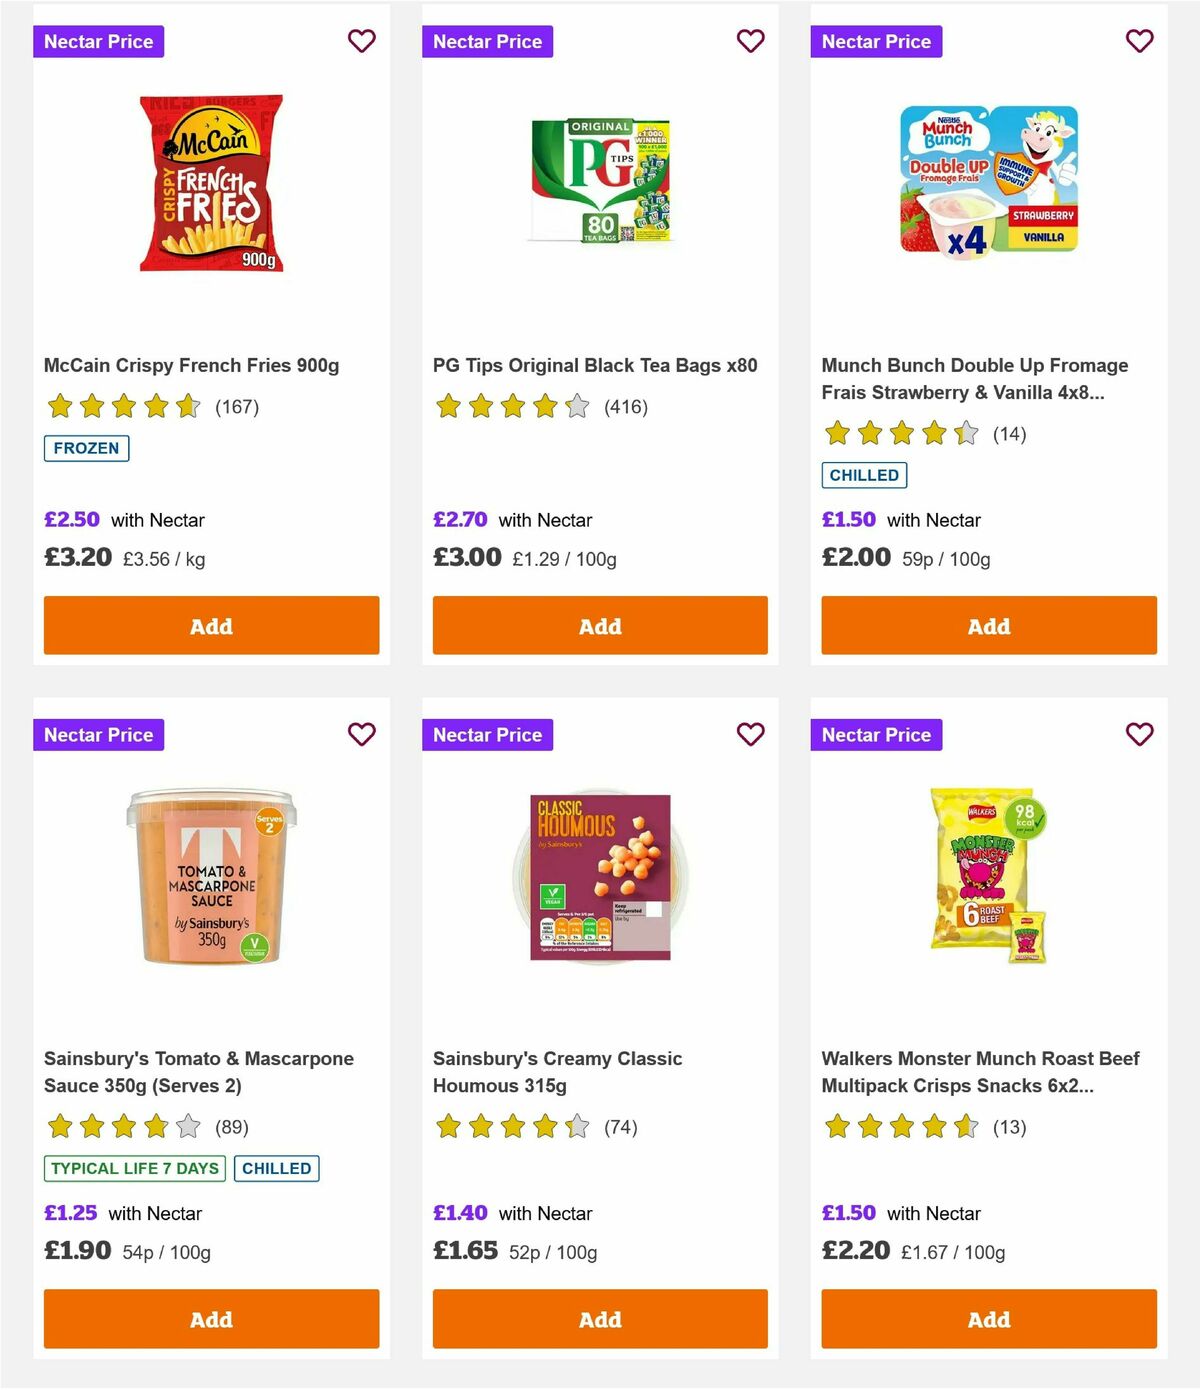
Task: Click the heart icon on PG Tips tea bags
Action: pyautogui.click(x=750, y=41)
